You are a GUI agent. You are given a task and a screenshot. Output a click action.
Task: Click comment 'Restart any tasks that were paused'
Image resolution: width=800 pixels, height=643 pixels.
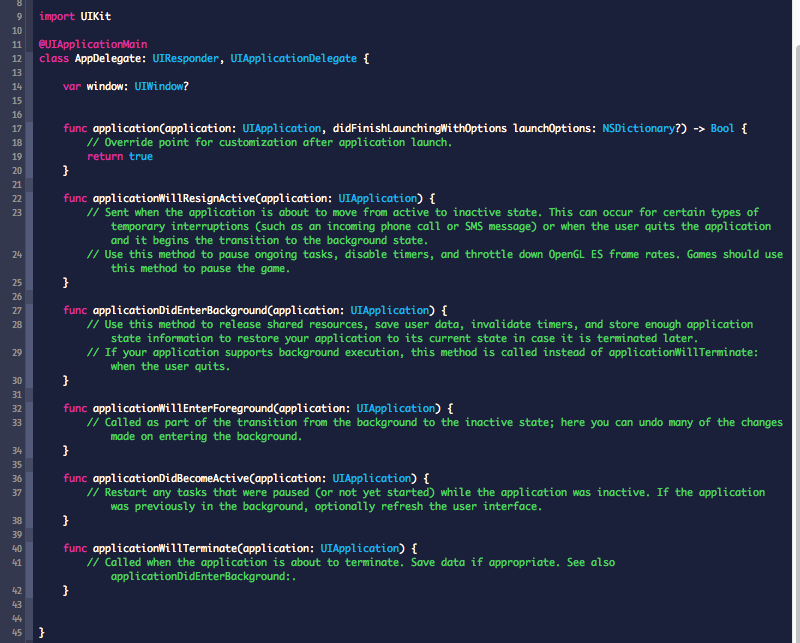click(426, 499)
